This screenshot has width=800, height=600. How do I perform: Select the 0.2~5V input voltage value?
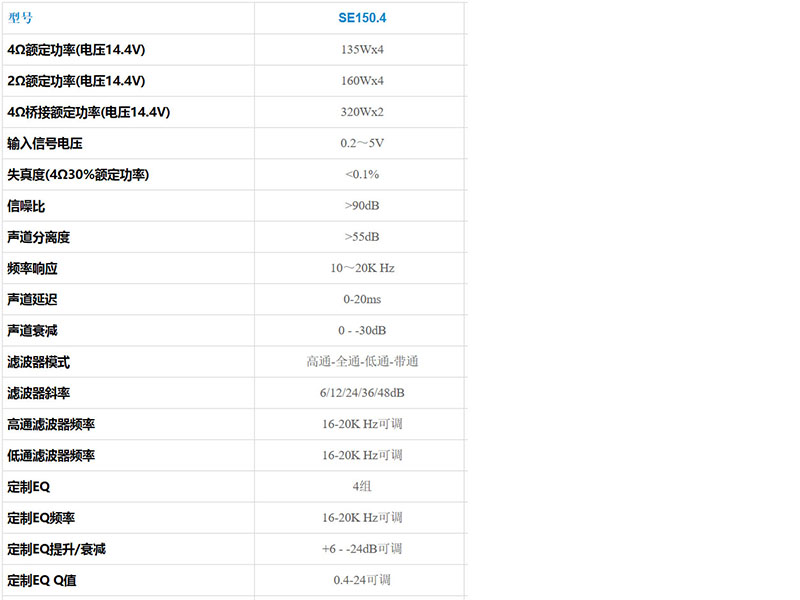coord(362,143)
